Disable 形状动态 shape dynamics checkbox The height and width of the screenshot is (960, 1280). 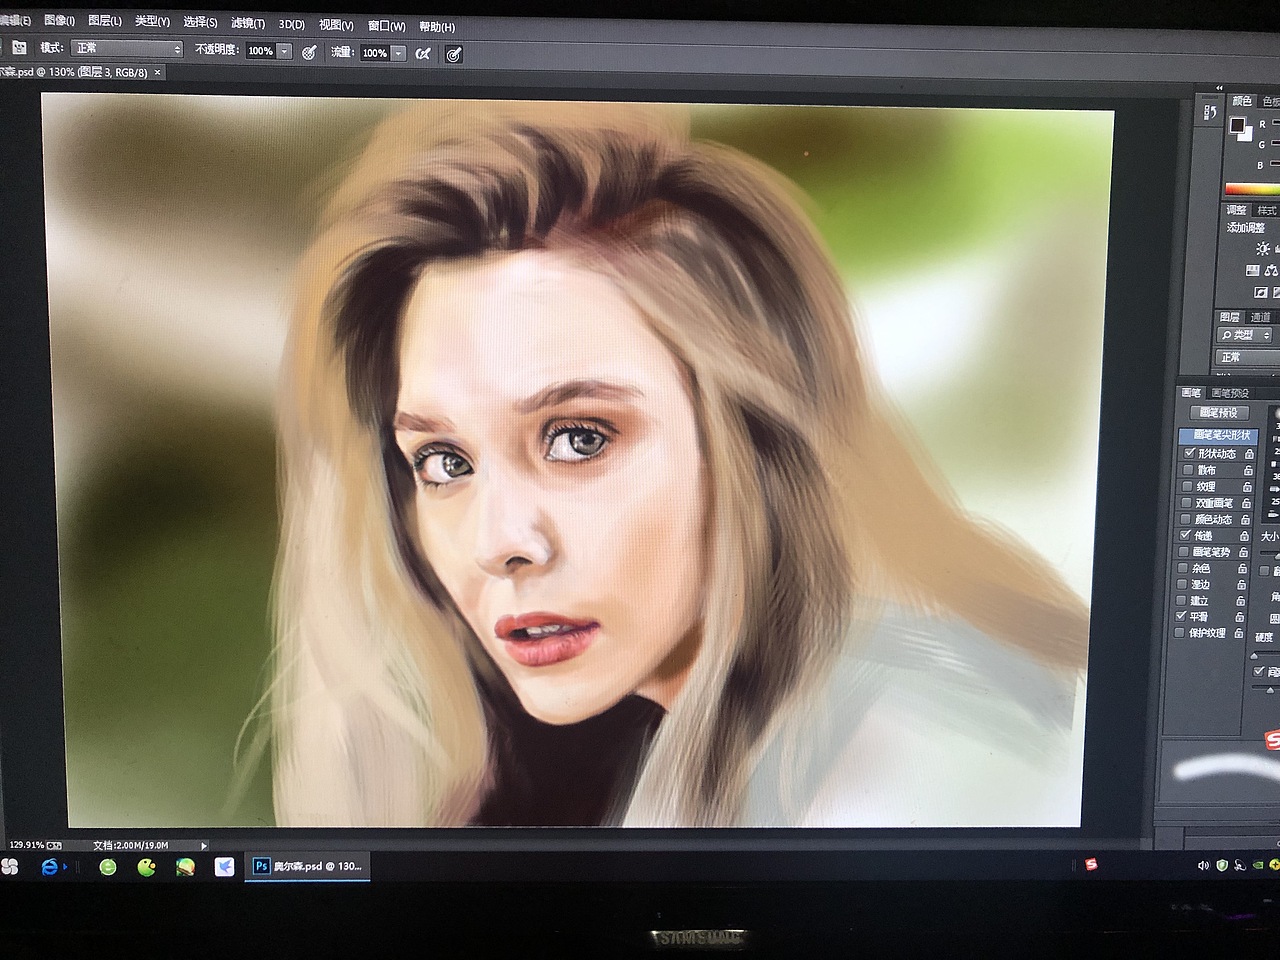click(x=1189, y=453)
